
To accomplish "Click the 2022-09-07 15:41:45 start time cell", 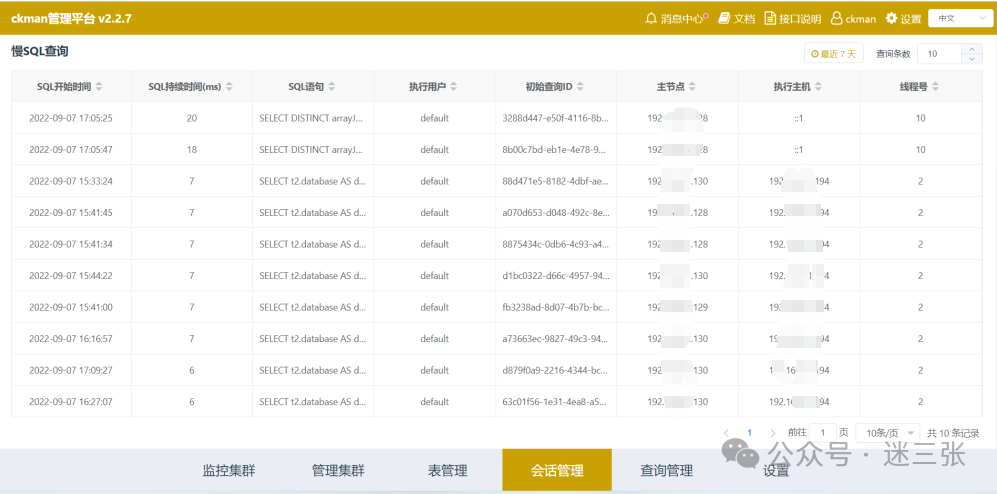I will (x=71, y=212).
